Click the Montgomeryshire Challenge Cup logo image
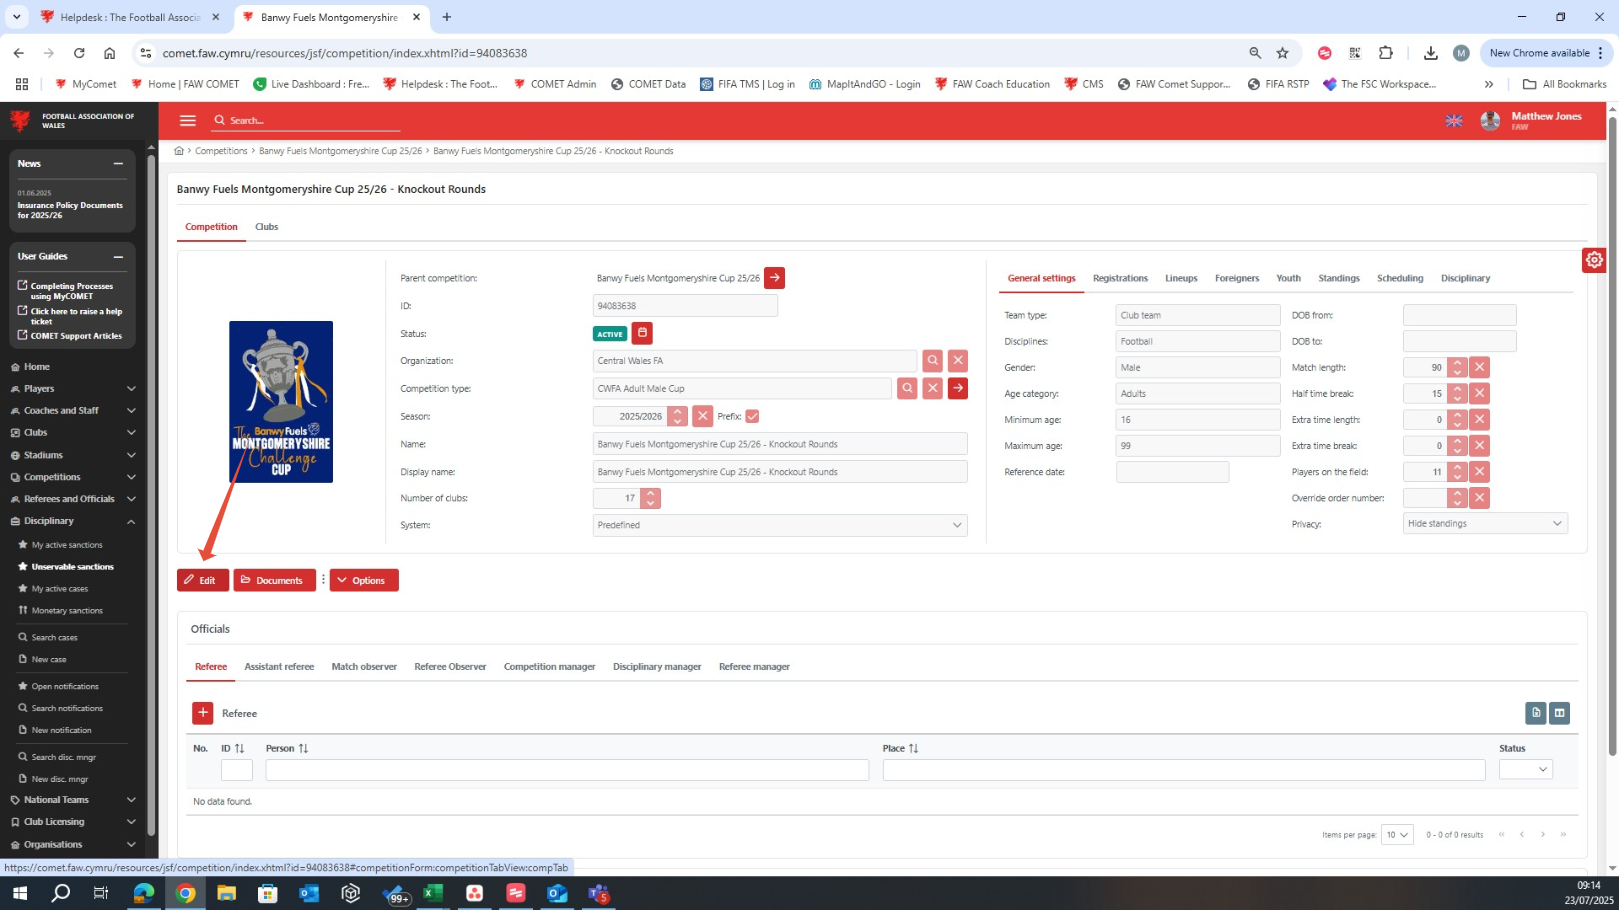 tap(281, 402)
